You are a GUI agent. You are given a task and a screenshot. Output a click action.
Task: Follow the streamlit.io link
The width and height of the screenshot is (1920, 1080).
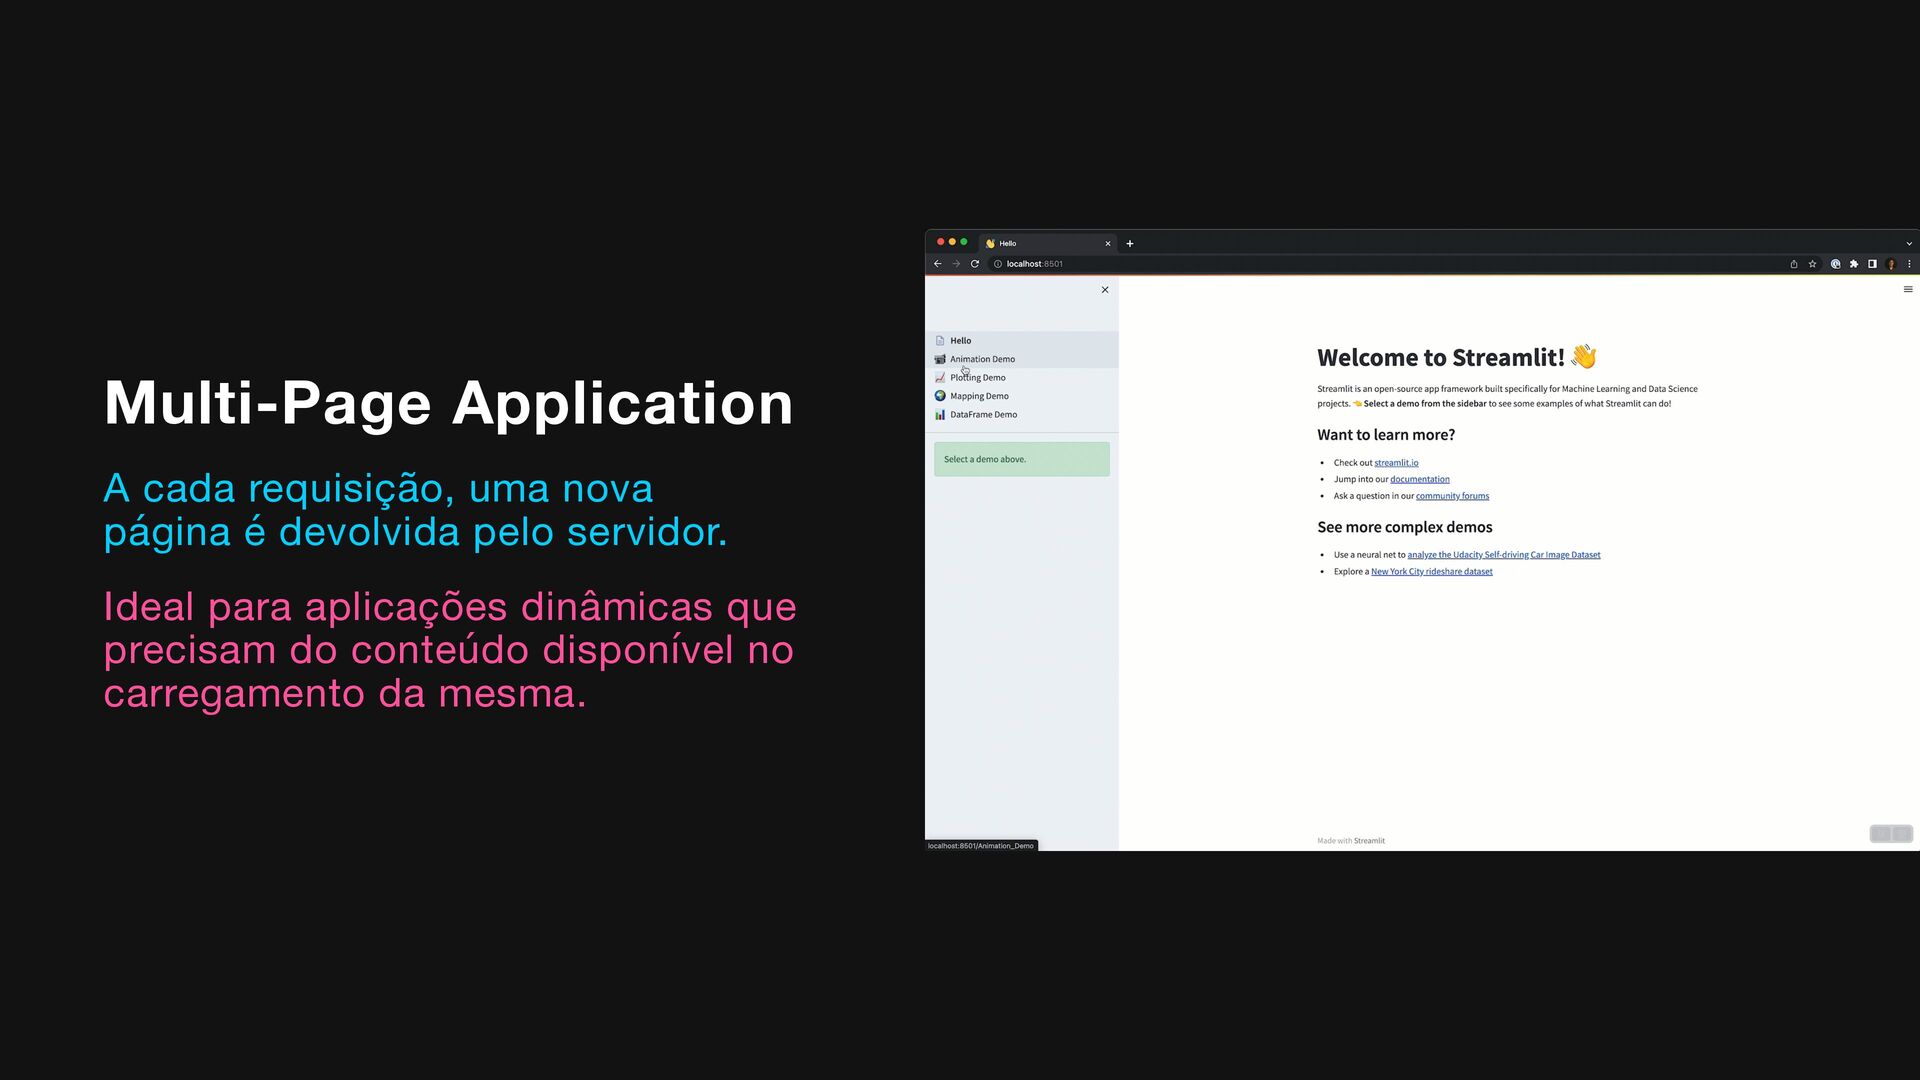(x=1396, y=463)
